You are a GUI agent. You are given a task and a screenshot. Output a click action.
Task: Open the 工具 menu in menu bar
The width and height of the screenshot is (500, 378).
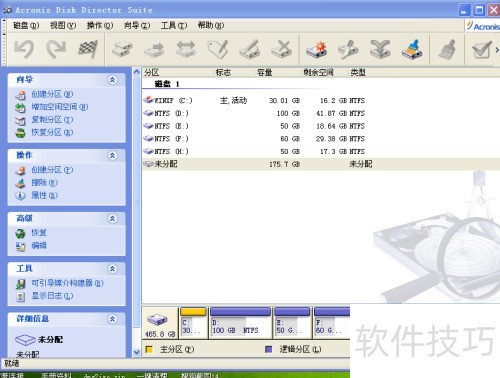[x=174, y=25]
